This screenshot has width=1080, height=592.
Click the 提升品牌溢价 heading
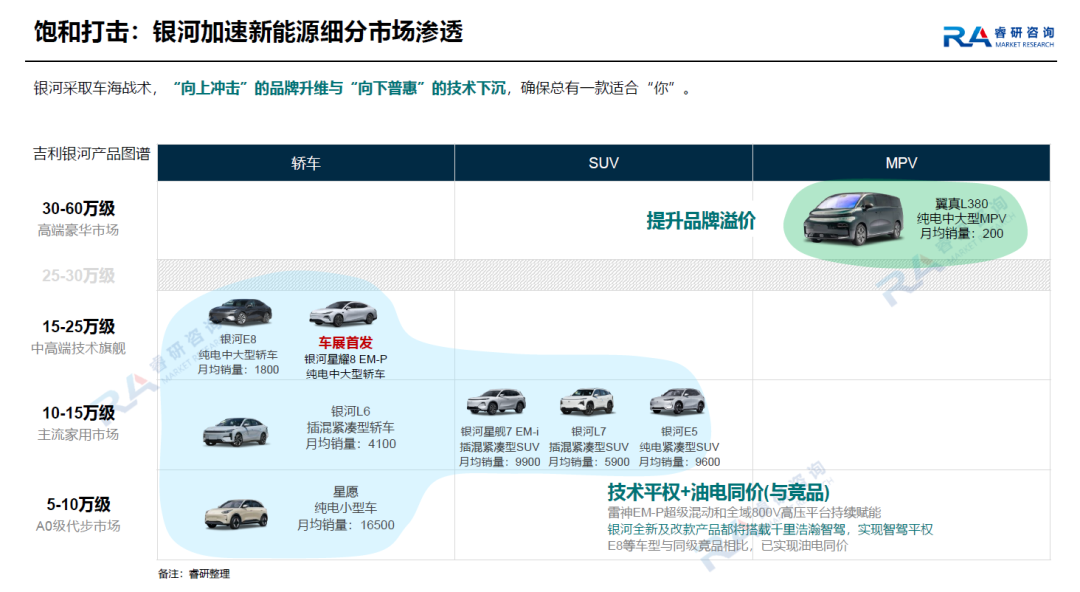tap(701, 221)
